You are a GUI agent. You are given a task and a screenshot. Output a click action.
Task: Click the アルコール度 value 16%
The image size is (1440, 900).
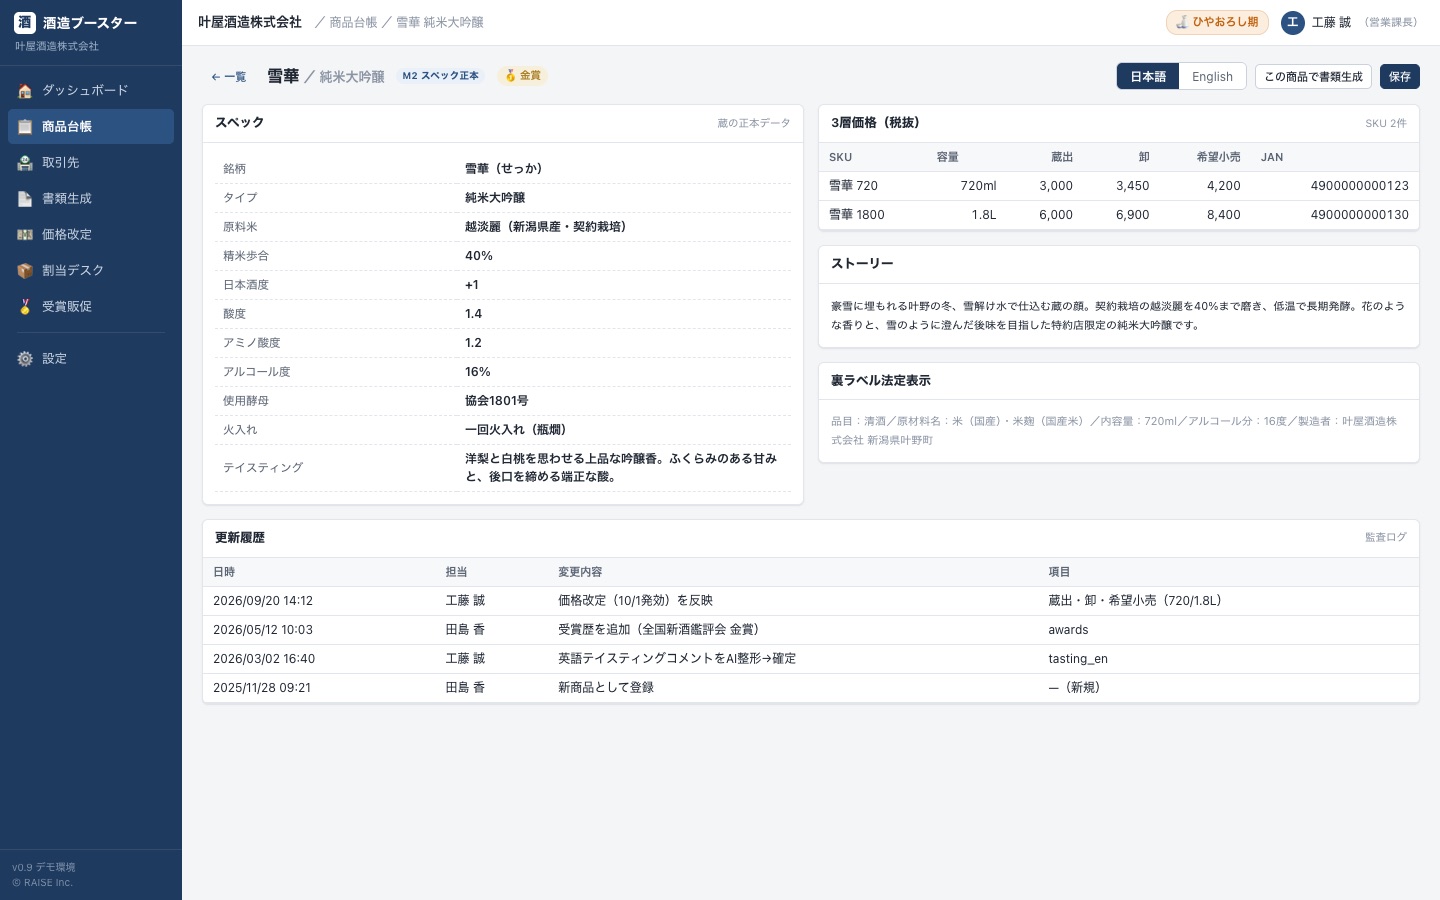point(477,372)
